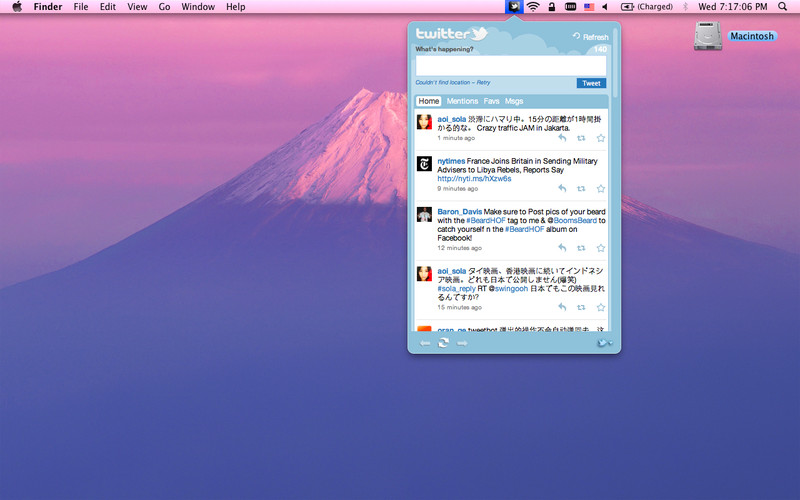The width and height of the screenshot is (800, 500).
Task: Open the @swingooh mention link
Action: (x=508, y=289)
